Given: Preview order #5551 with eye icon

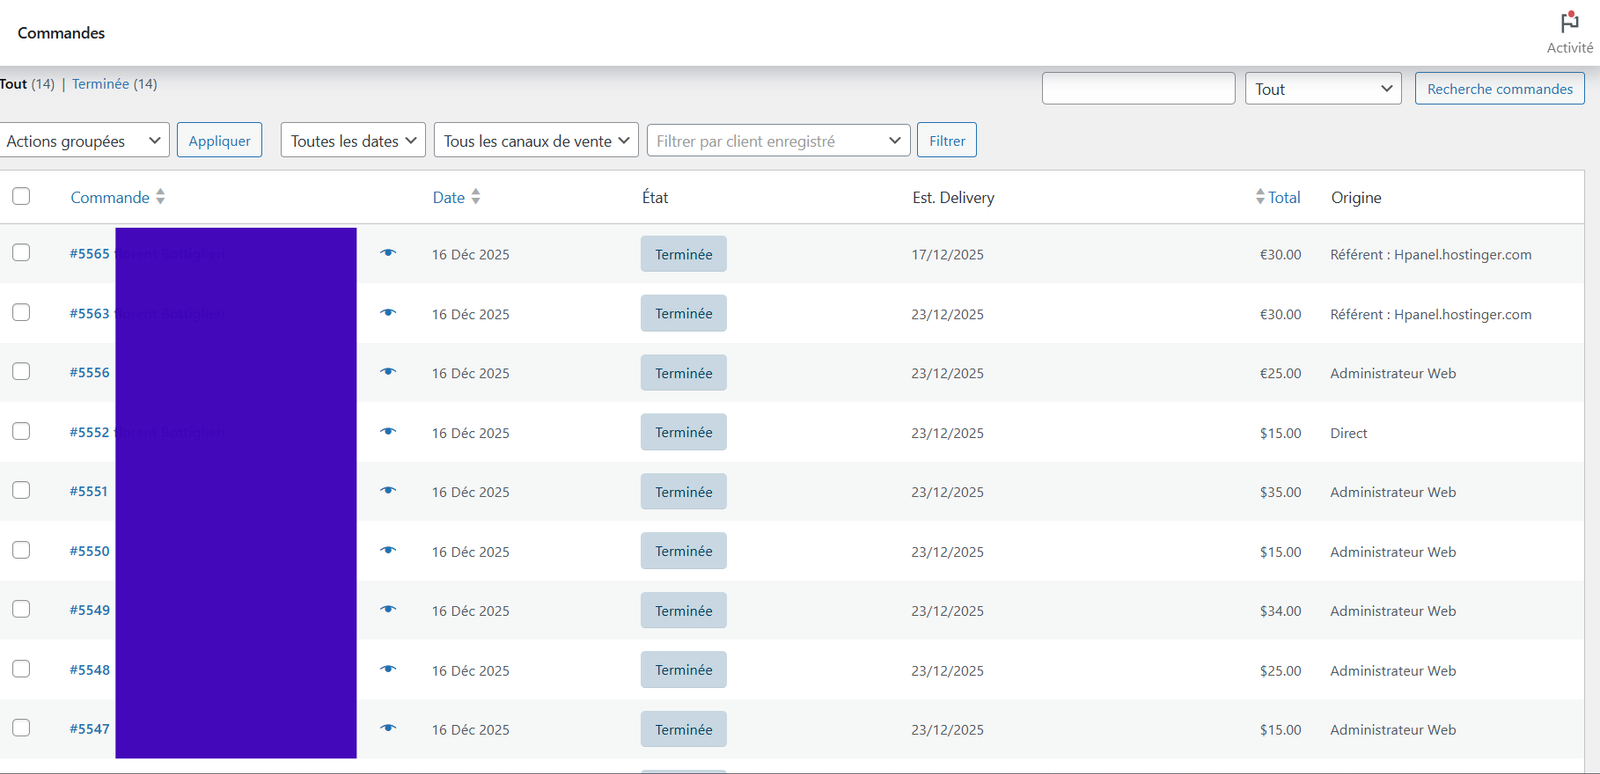Looking at the screenshot, I should (x=388, y=491).
